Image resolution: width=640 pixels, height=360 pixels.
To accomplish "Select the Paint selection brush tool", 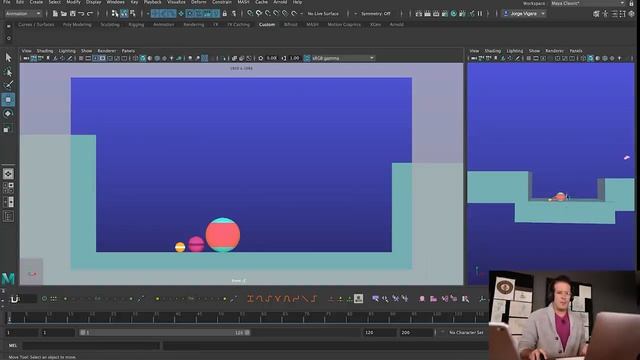I will [8, 85].
